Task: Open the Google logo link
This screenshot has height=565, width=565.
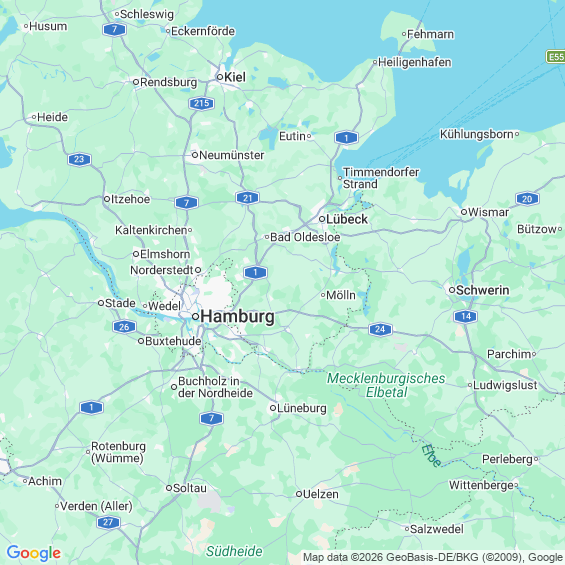Action: 34,553
